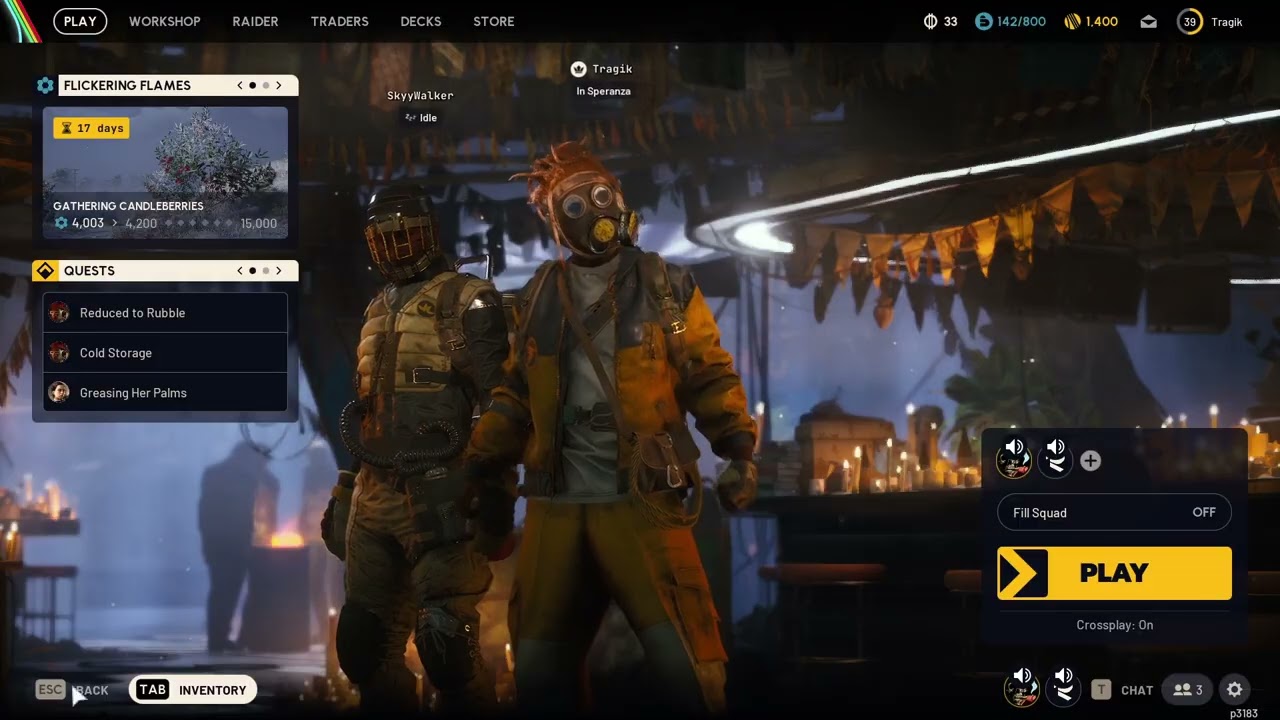Select SkyyWalker player name tag
The image size is (1280, 720).
pos(420,96)
